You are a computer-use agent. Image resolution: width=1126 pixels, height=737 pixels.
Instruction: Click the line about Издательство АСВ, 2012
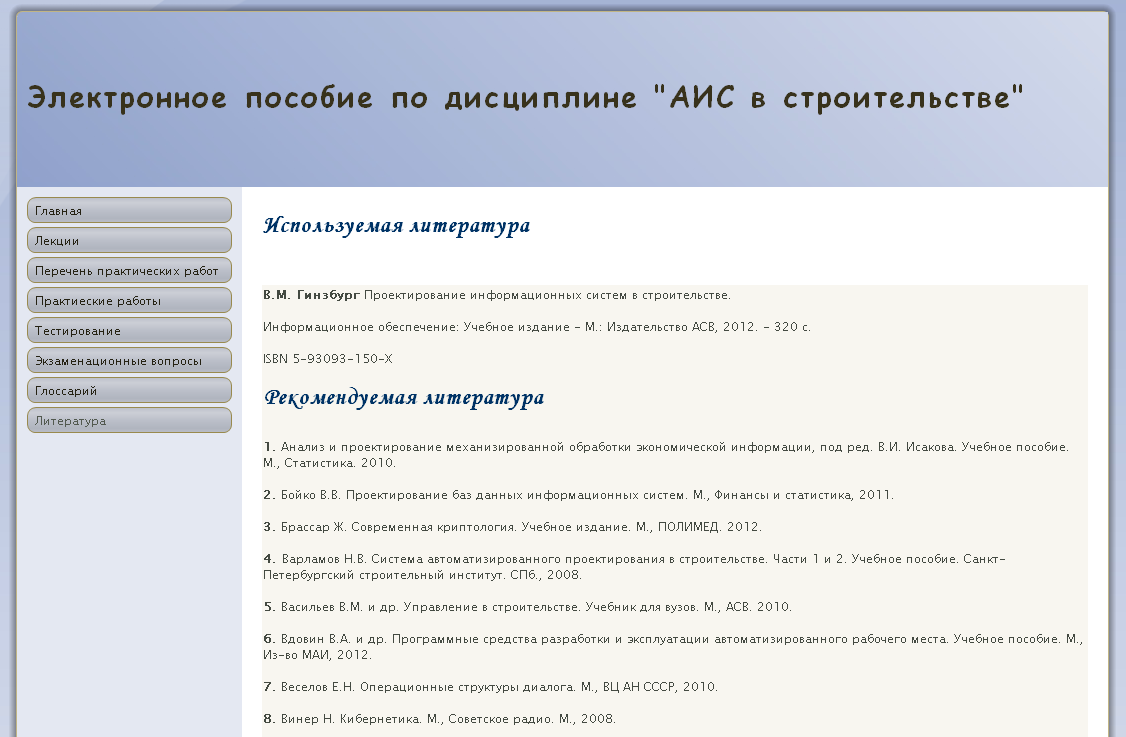click(x=536, y=327)
